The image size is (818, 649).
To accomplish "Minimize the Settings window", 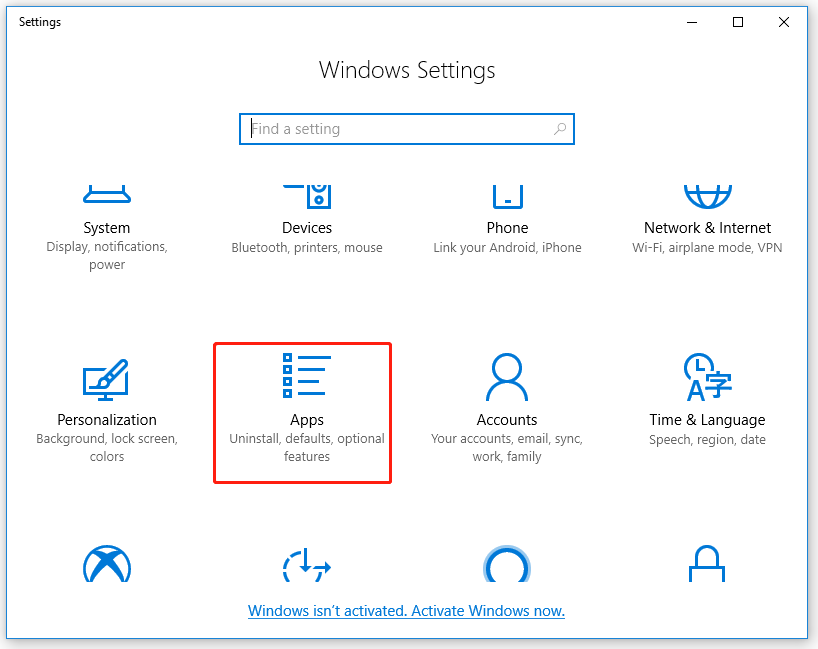I will pyautogui.click(x=692, y=22).
